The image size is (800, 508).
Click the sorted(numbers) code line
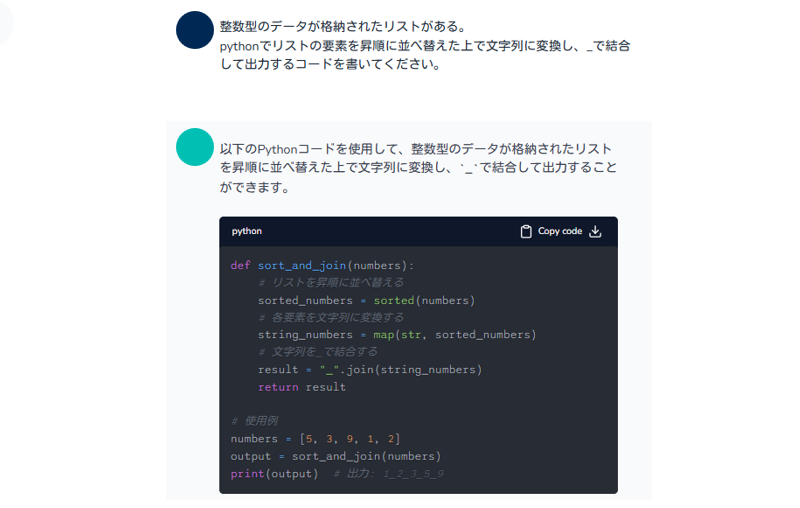point(366,300)
